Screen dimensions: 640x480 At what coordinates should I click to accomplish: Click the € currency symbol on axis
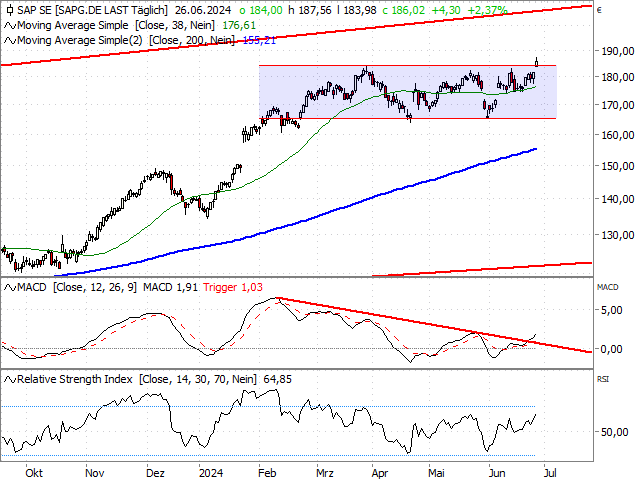[599, 11]
